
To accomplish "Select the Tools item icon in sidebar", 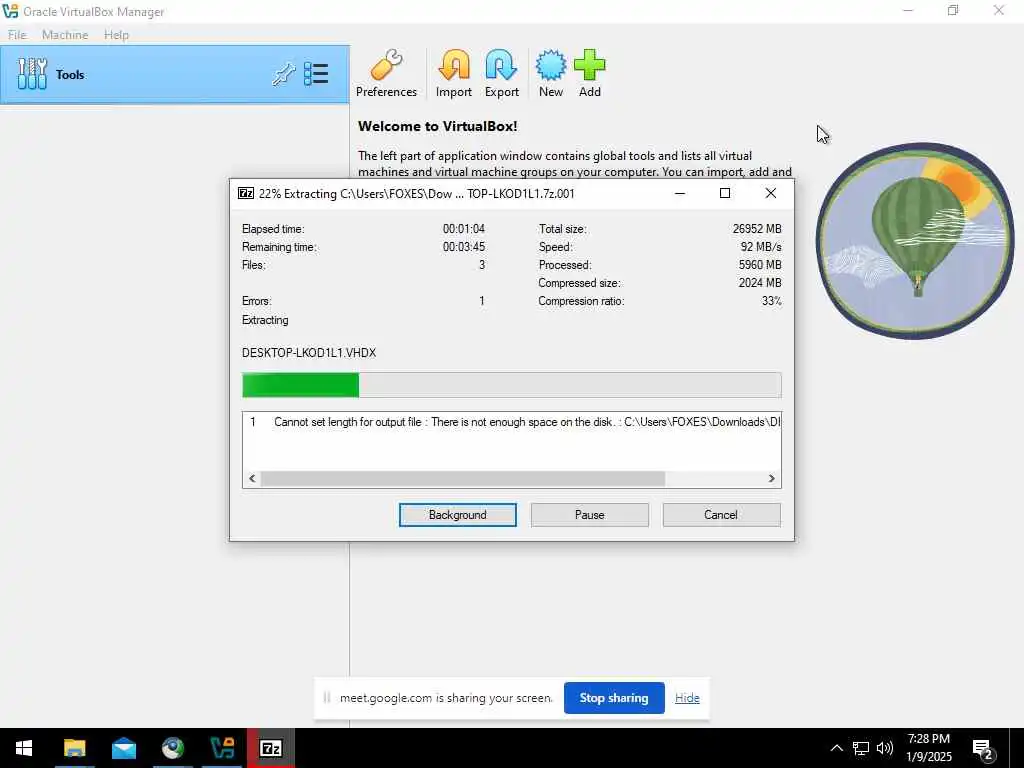I will (32, 74).
